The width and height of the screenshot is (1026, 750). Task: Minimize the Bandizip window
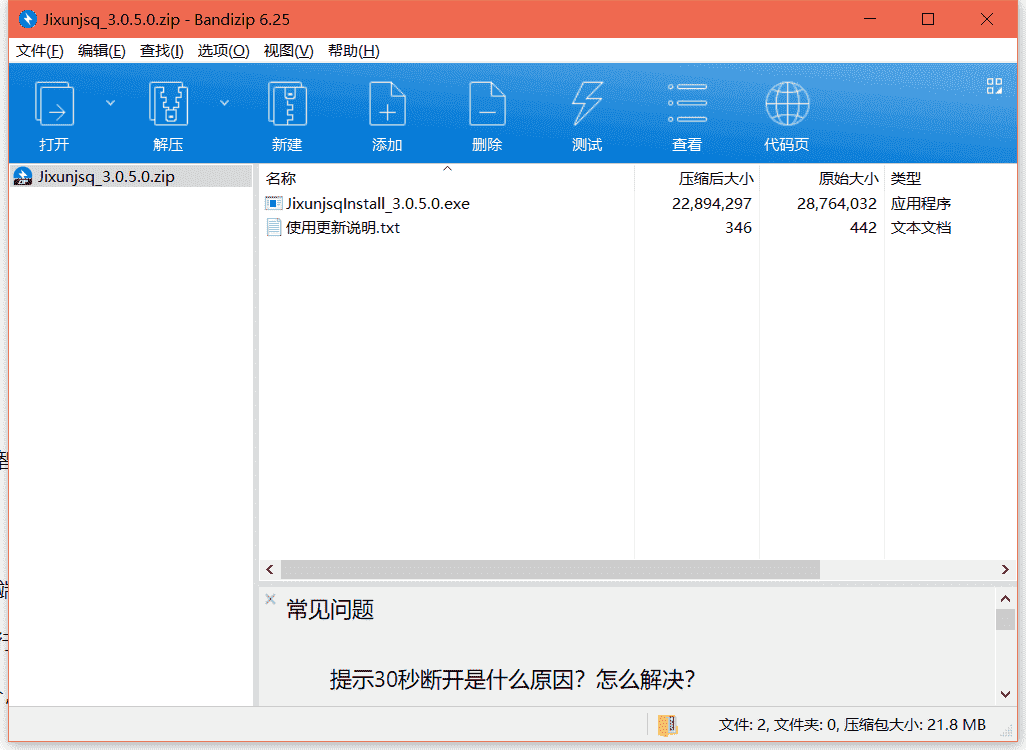[870, 19]
